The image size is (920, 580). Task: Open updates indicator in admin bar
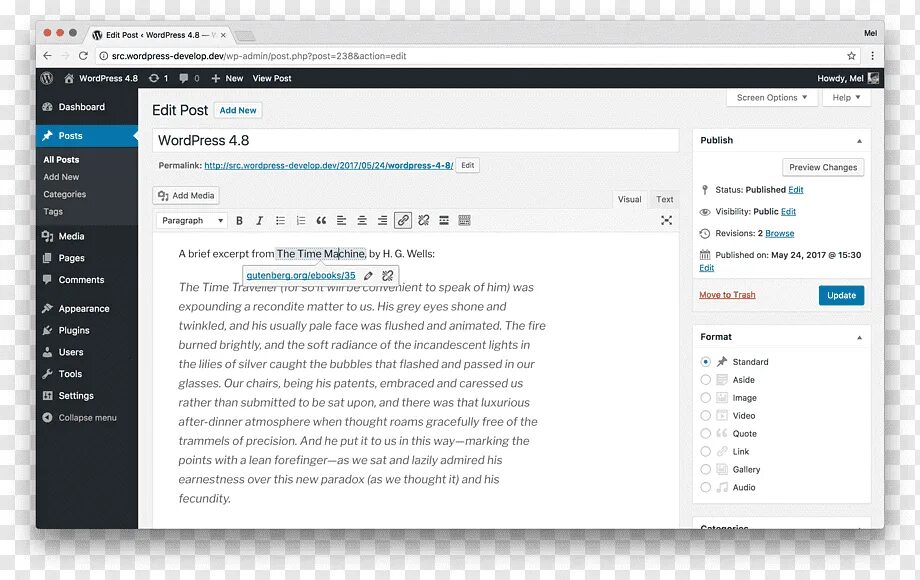click(158, 78)
